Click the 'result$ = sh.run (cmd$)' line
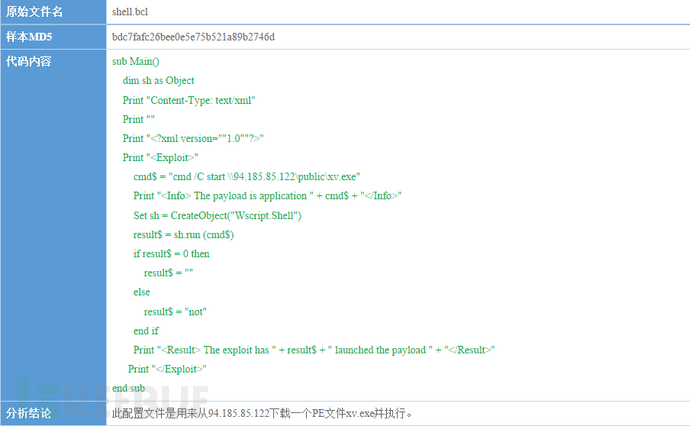 tap(184, 235)
